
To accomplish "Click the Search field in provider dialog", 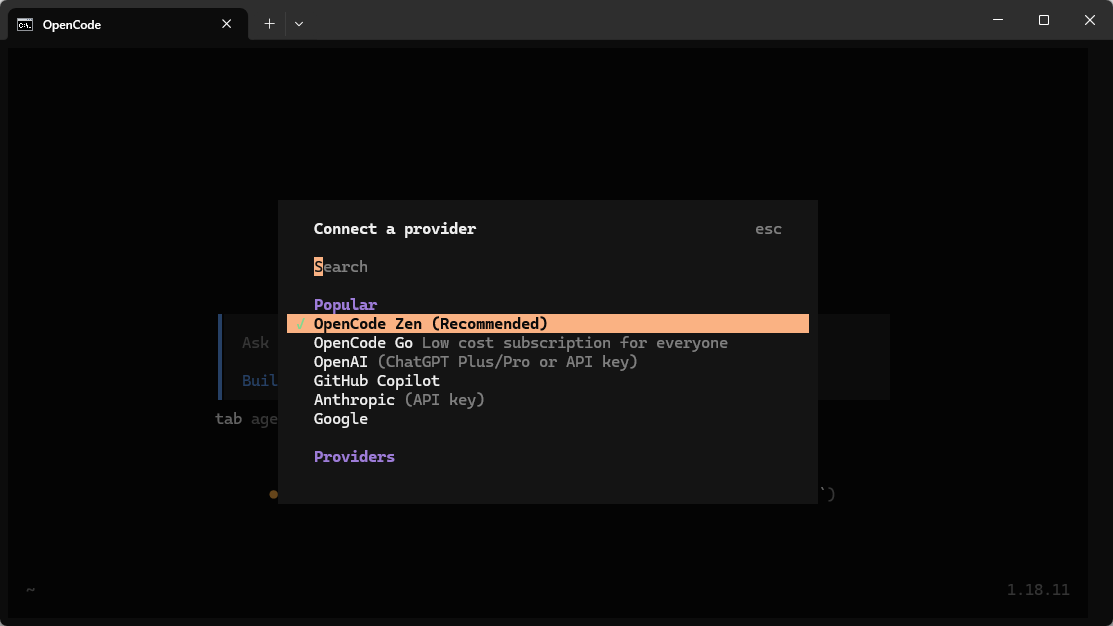I will click(547, 267).
